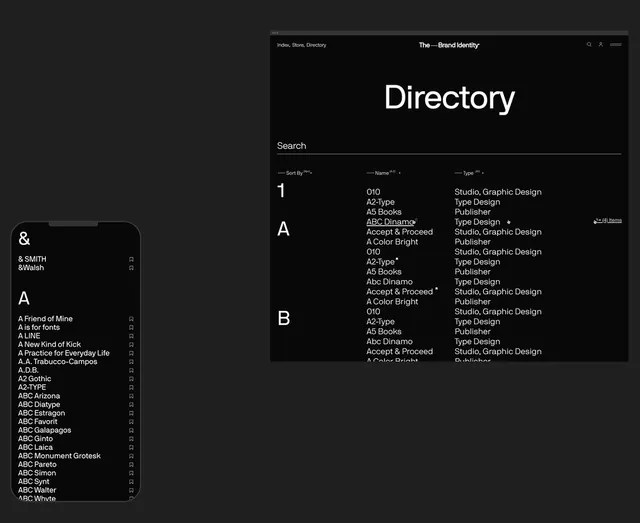Bookmark A.A. Trabucco-Campos entry
Viewport: 640px width, 523px height.
click(131, 362)
